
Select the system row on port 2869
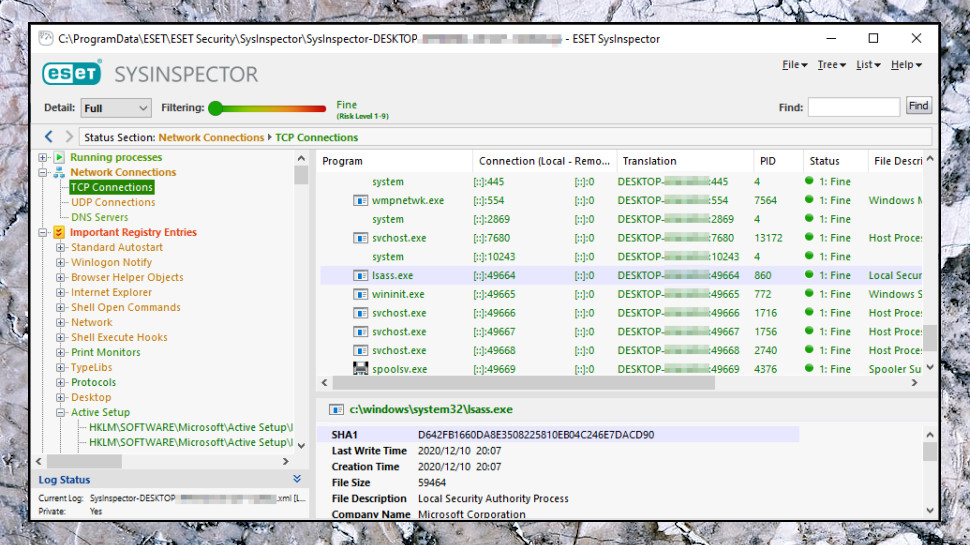(620, 220)
